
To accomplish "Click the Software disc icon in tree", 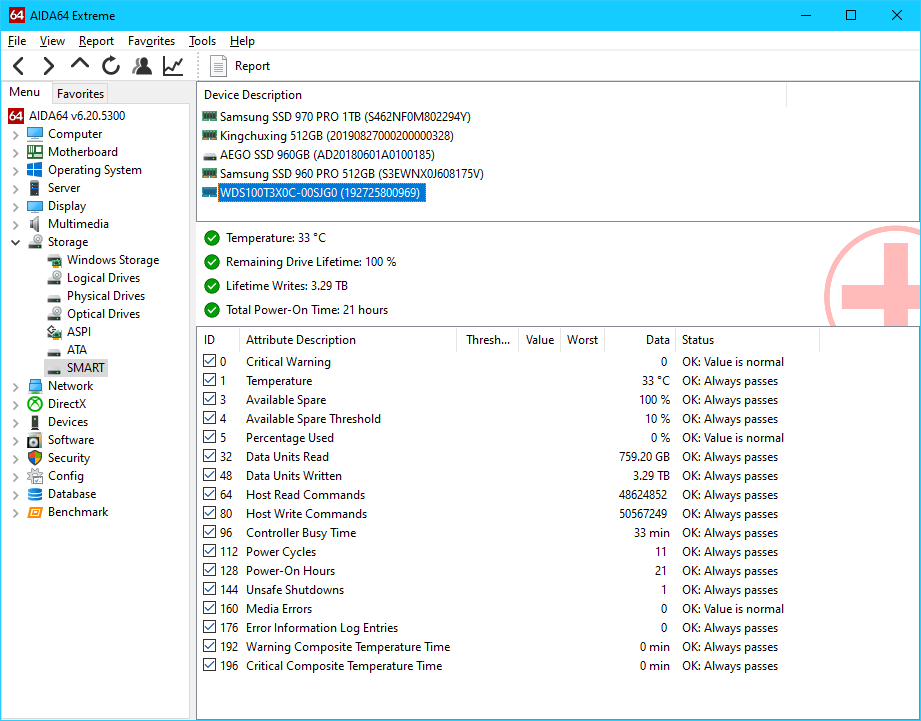I will (x=35, y=440).
